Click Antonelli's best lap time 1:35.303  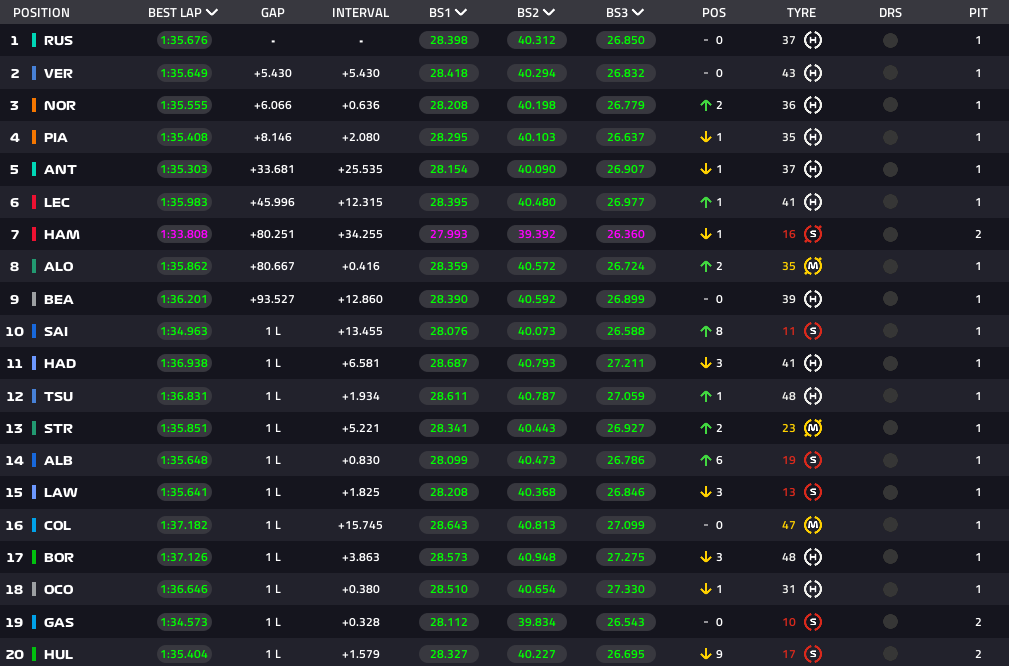184,169
